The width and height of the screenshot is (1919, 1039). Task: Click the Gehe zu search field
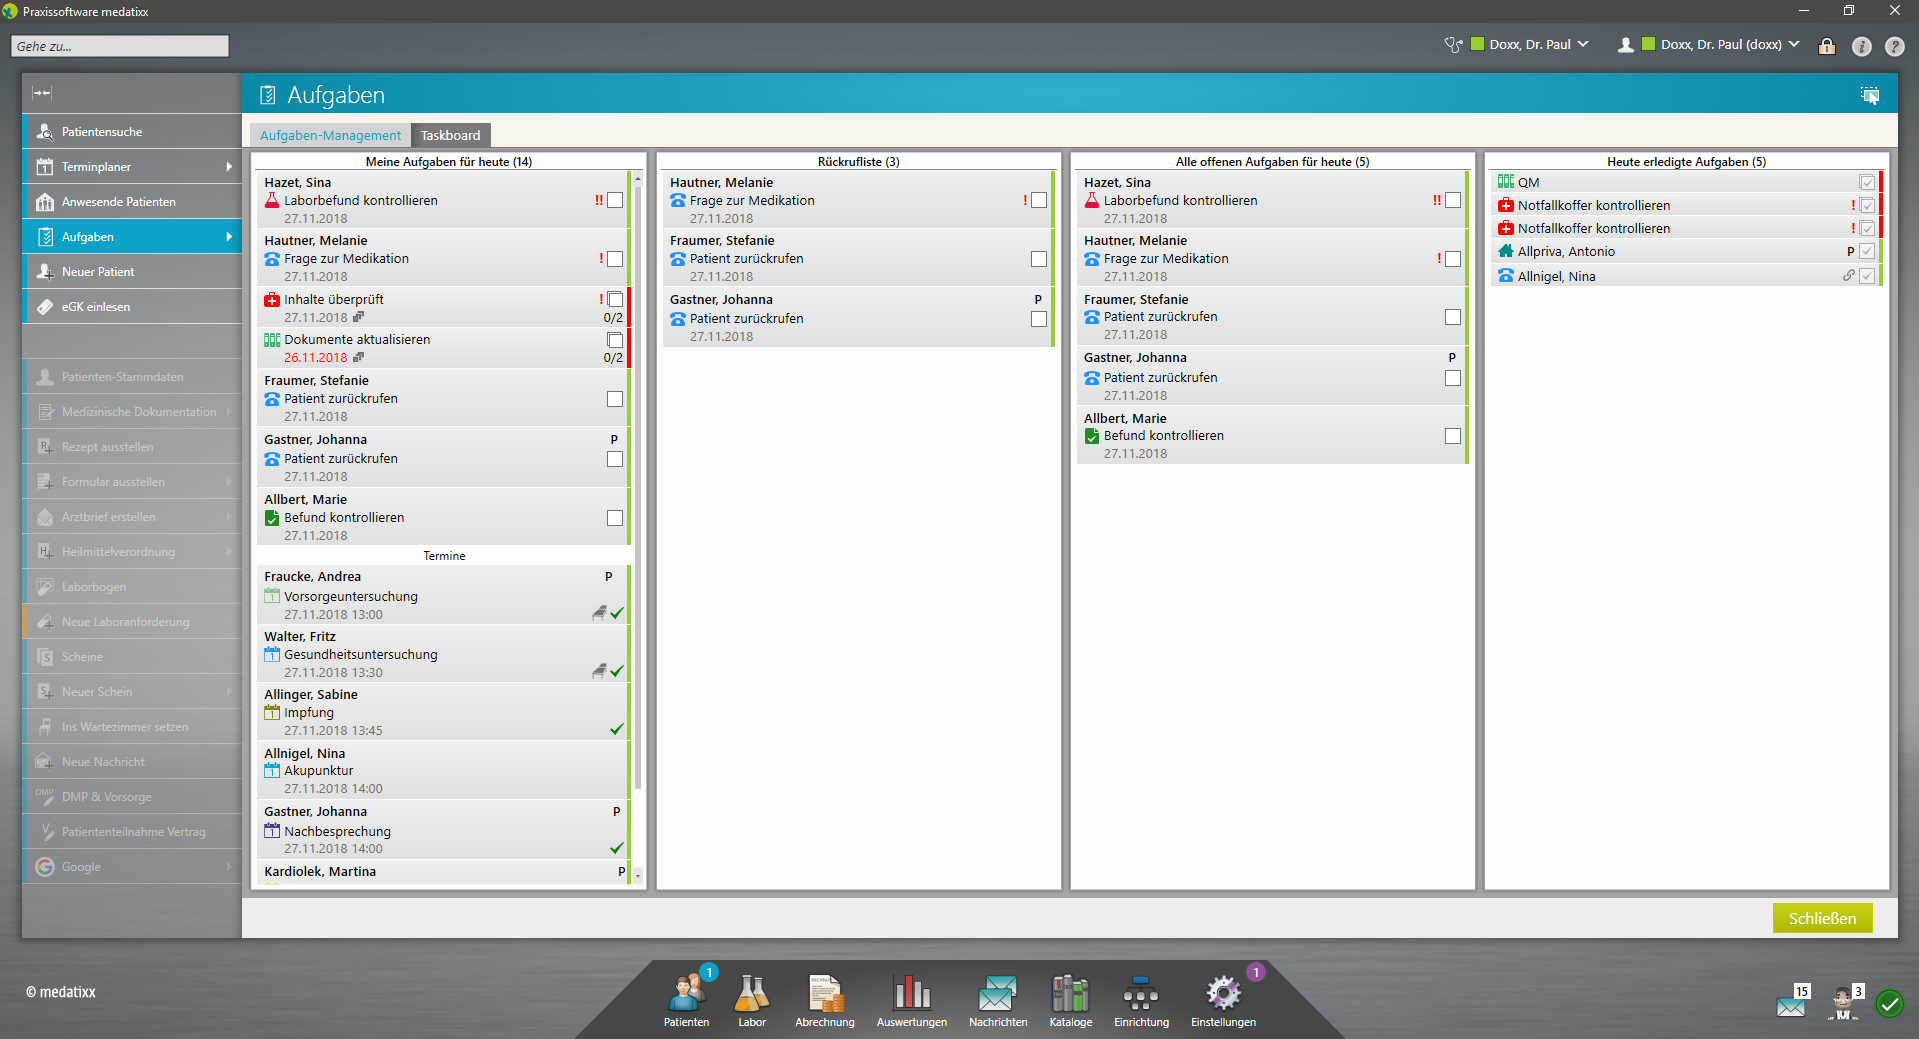pos(120,46)
